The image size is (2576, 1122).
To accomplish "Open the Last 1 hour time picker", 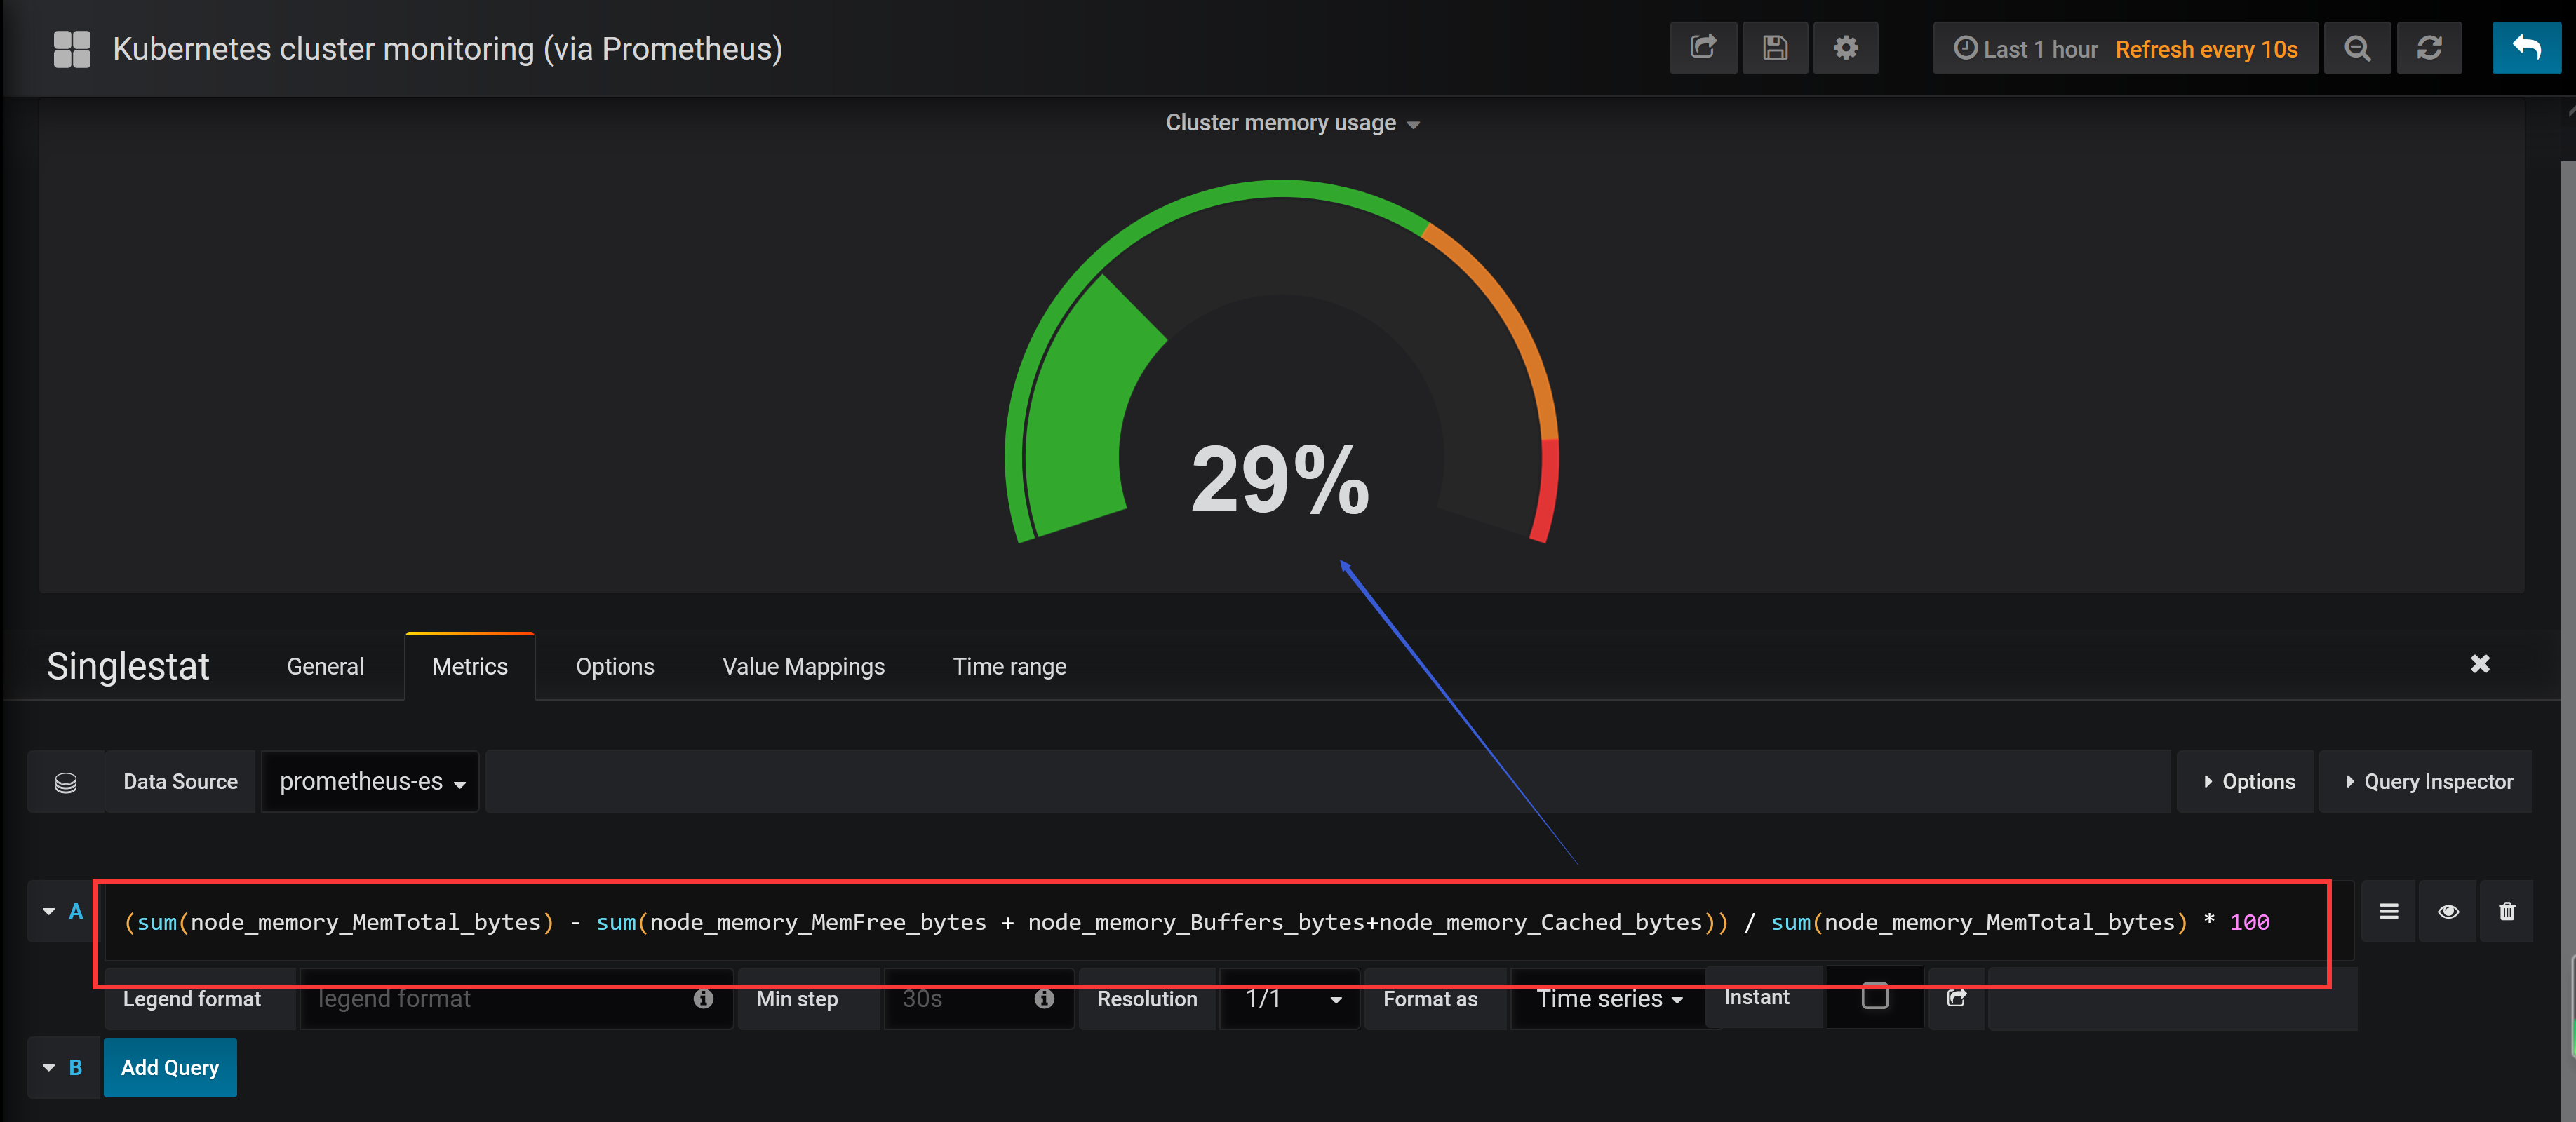I will click(2027, 49).
